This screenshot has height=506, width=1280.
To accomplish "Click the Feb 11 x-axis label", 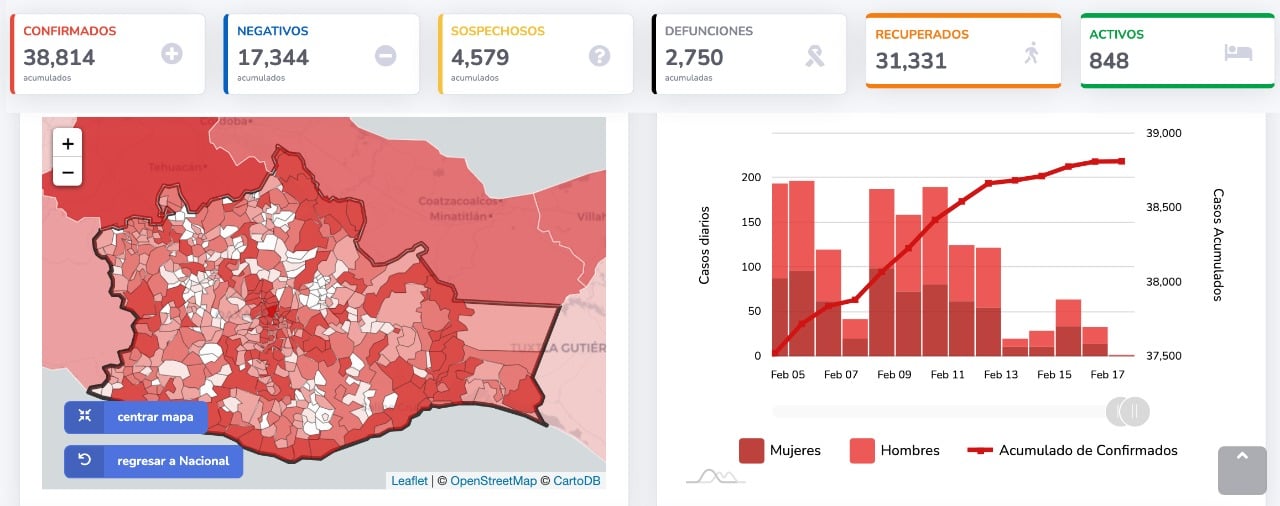I will click(947, 375).
